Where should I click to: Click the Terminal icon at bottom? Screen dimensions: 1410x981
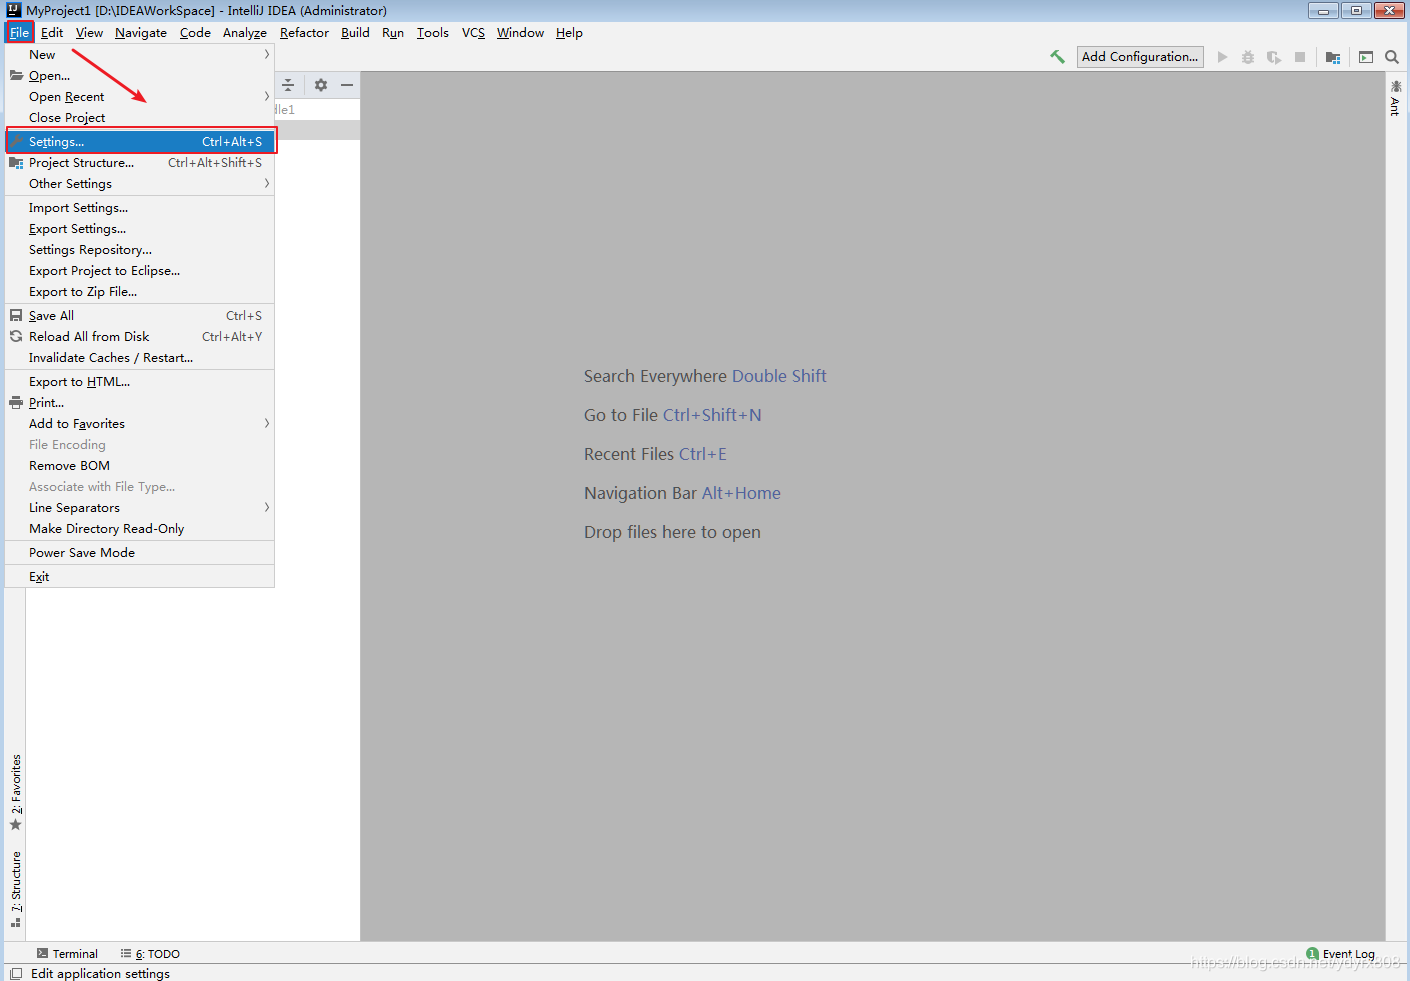42,953
